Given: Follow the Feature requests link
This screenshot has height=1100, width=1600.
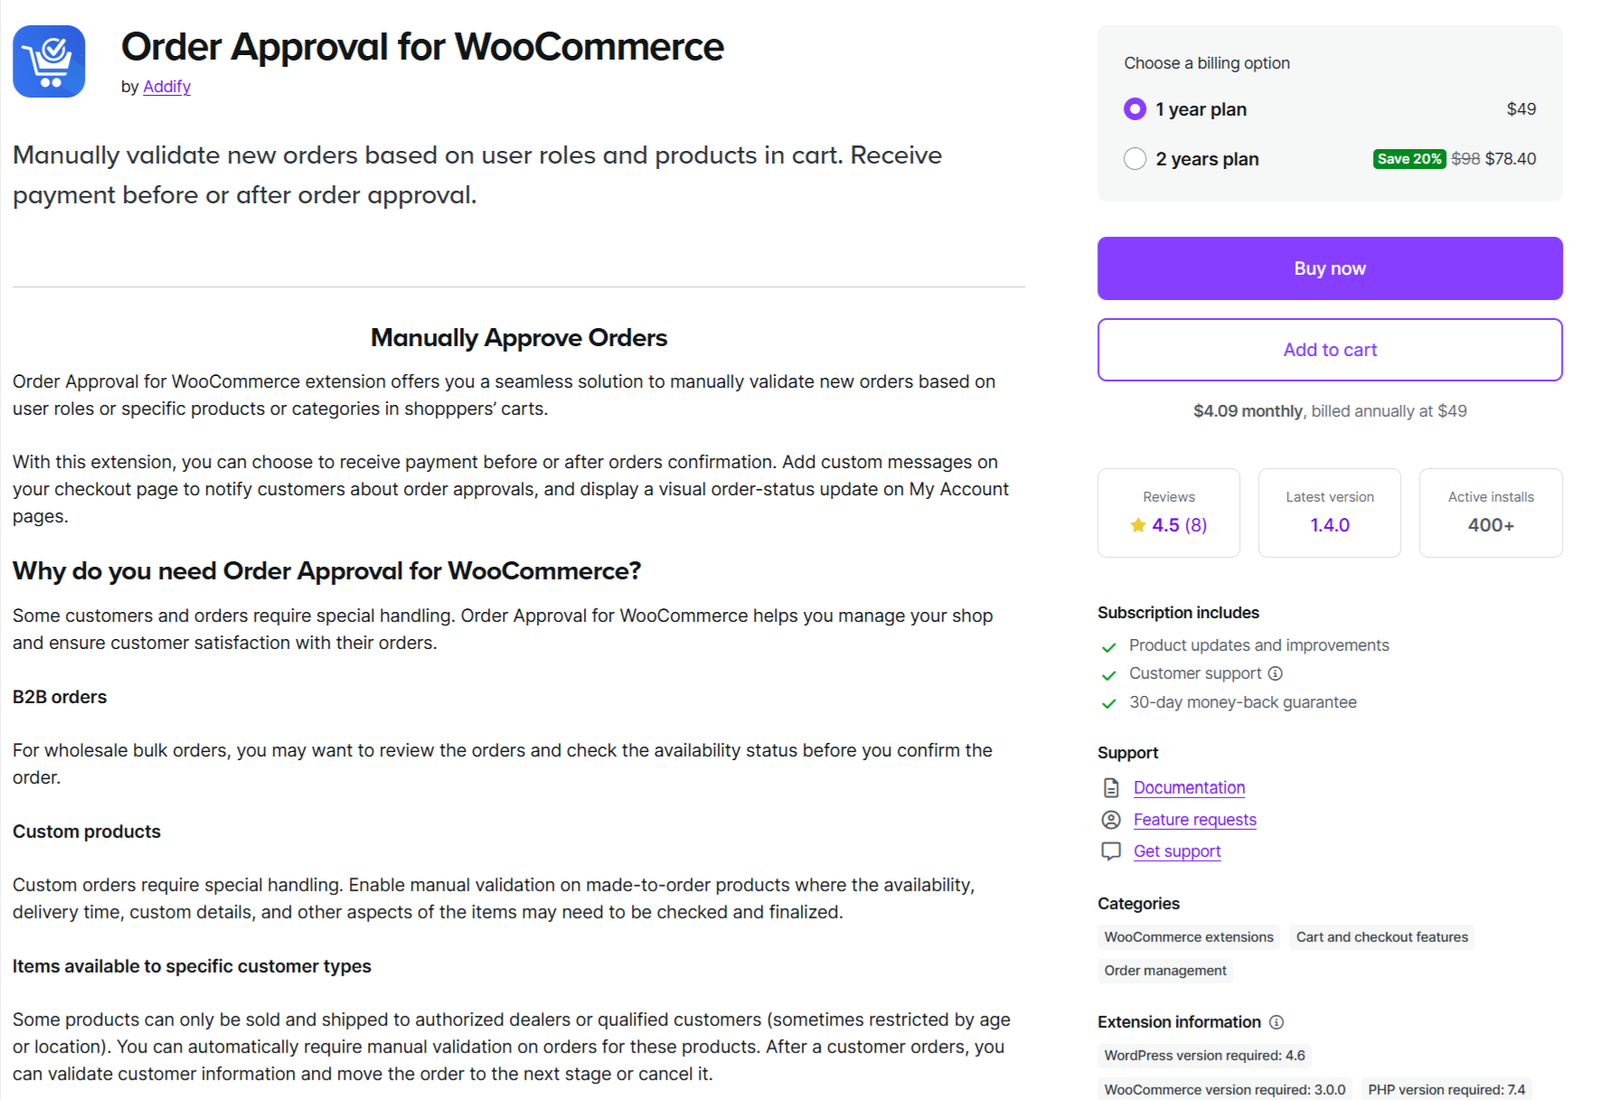Looking at the screenshot, I should coord(1195,820).
